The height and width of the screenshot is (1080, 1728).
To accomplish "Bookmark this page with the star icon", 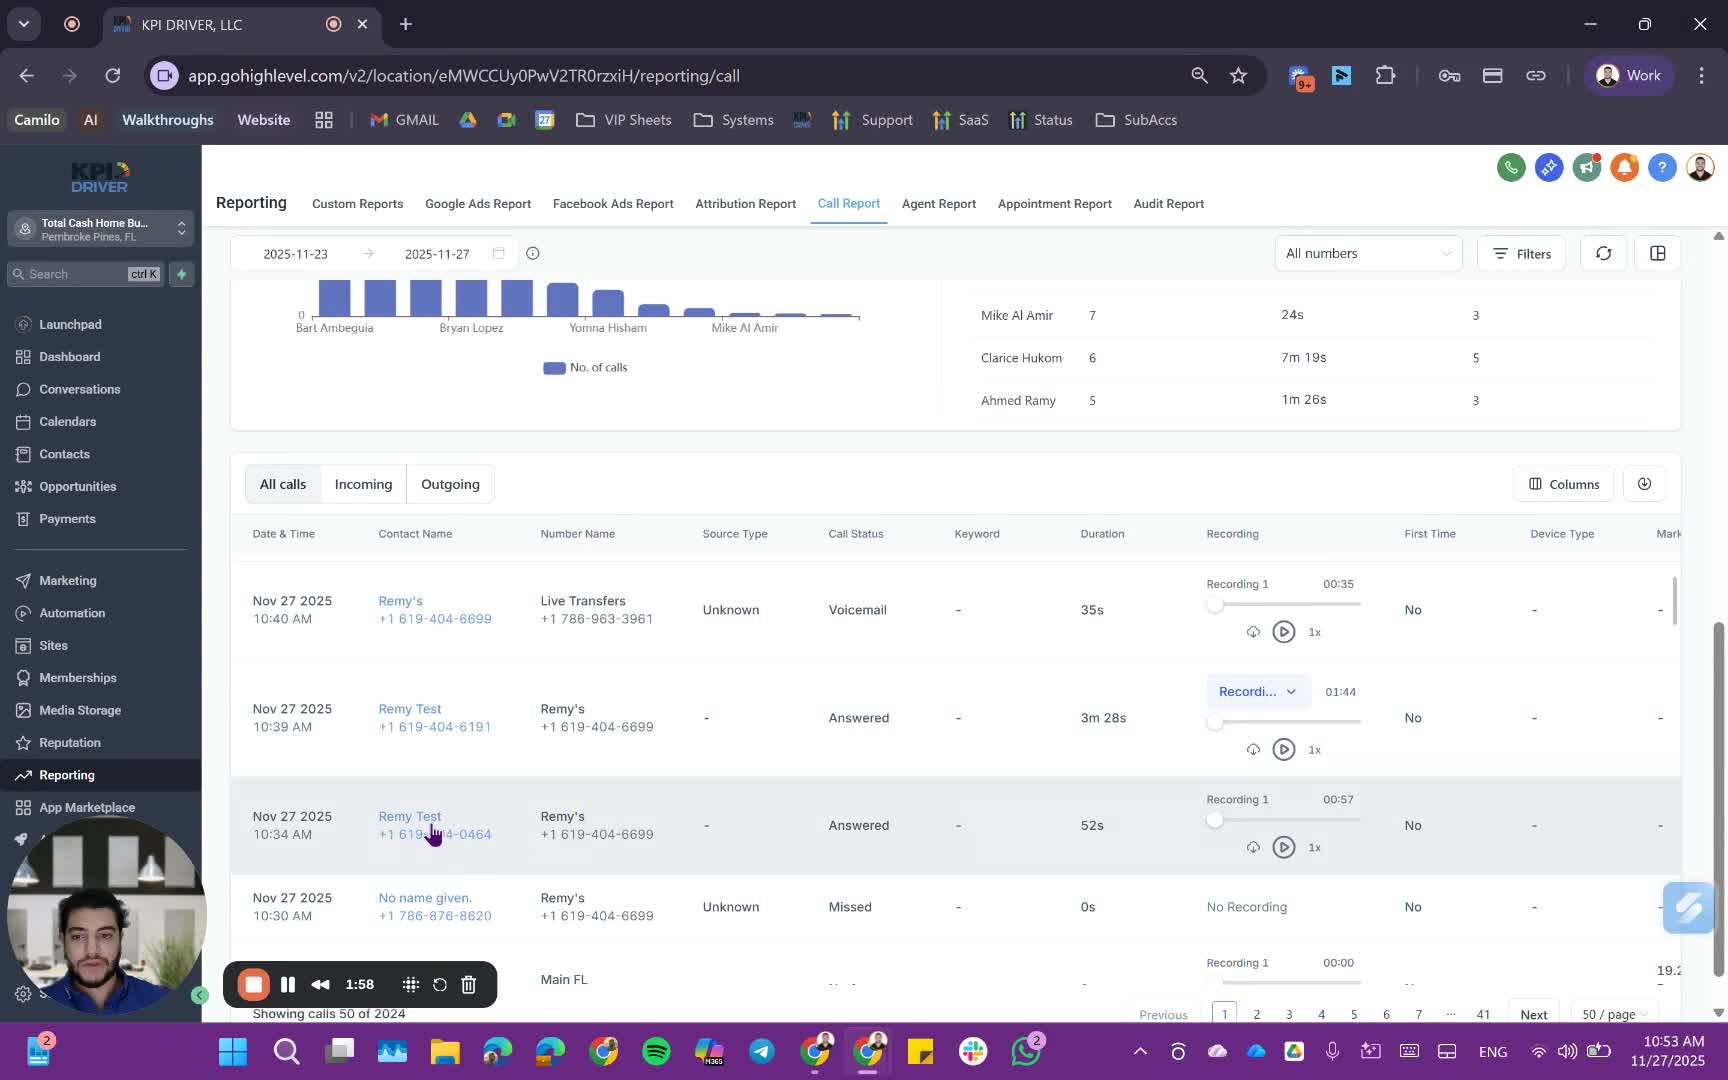I will [1238, 76].
